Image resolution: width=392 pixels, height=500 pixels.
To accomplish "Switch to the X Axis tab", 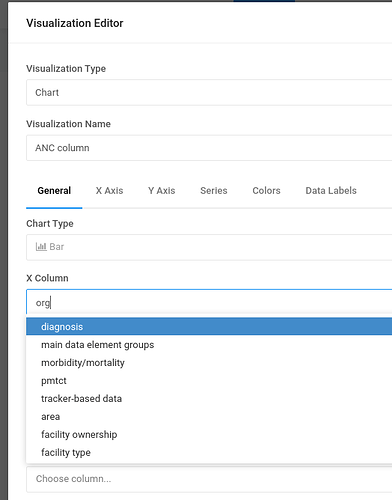I will click(x=109, y=191).
